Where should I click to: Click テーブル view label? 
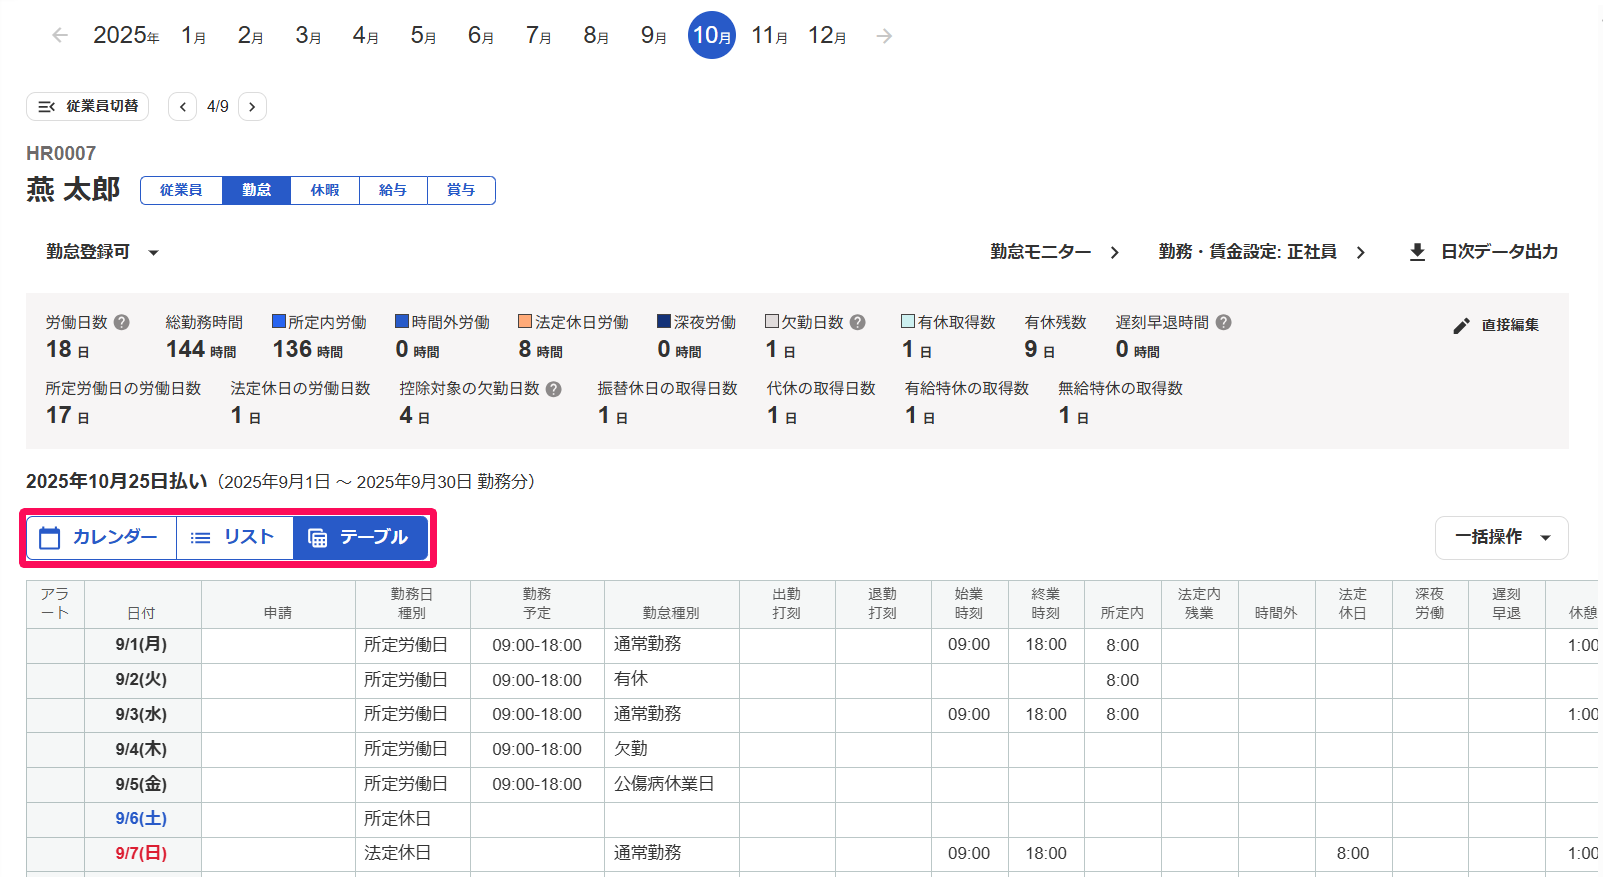(374, 537)
